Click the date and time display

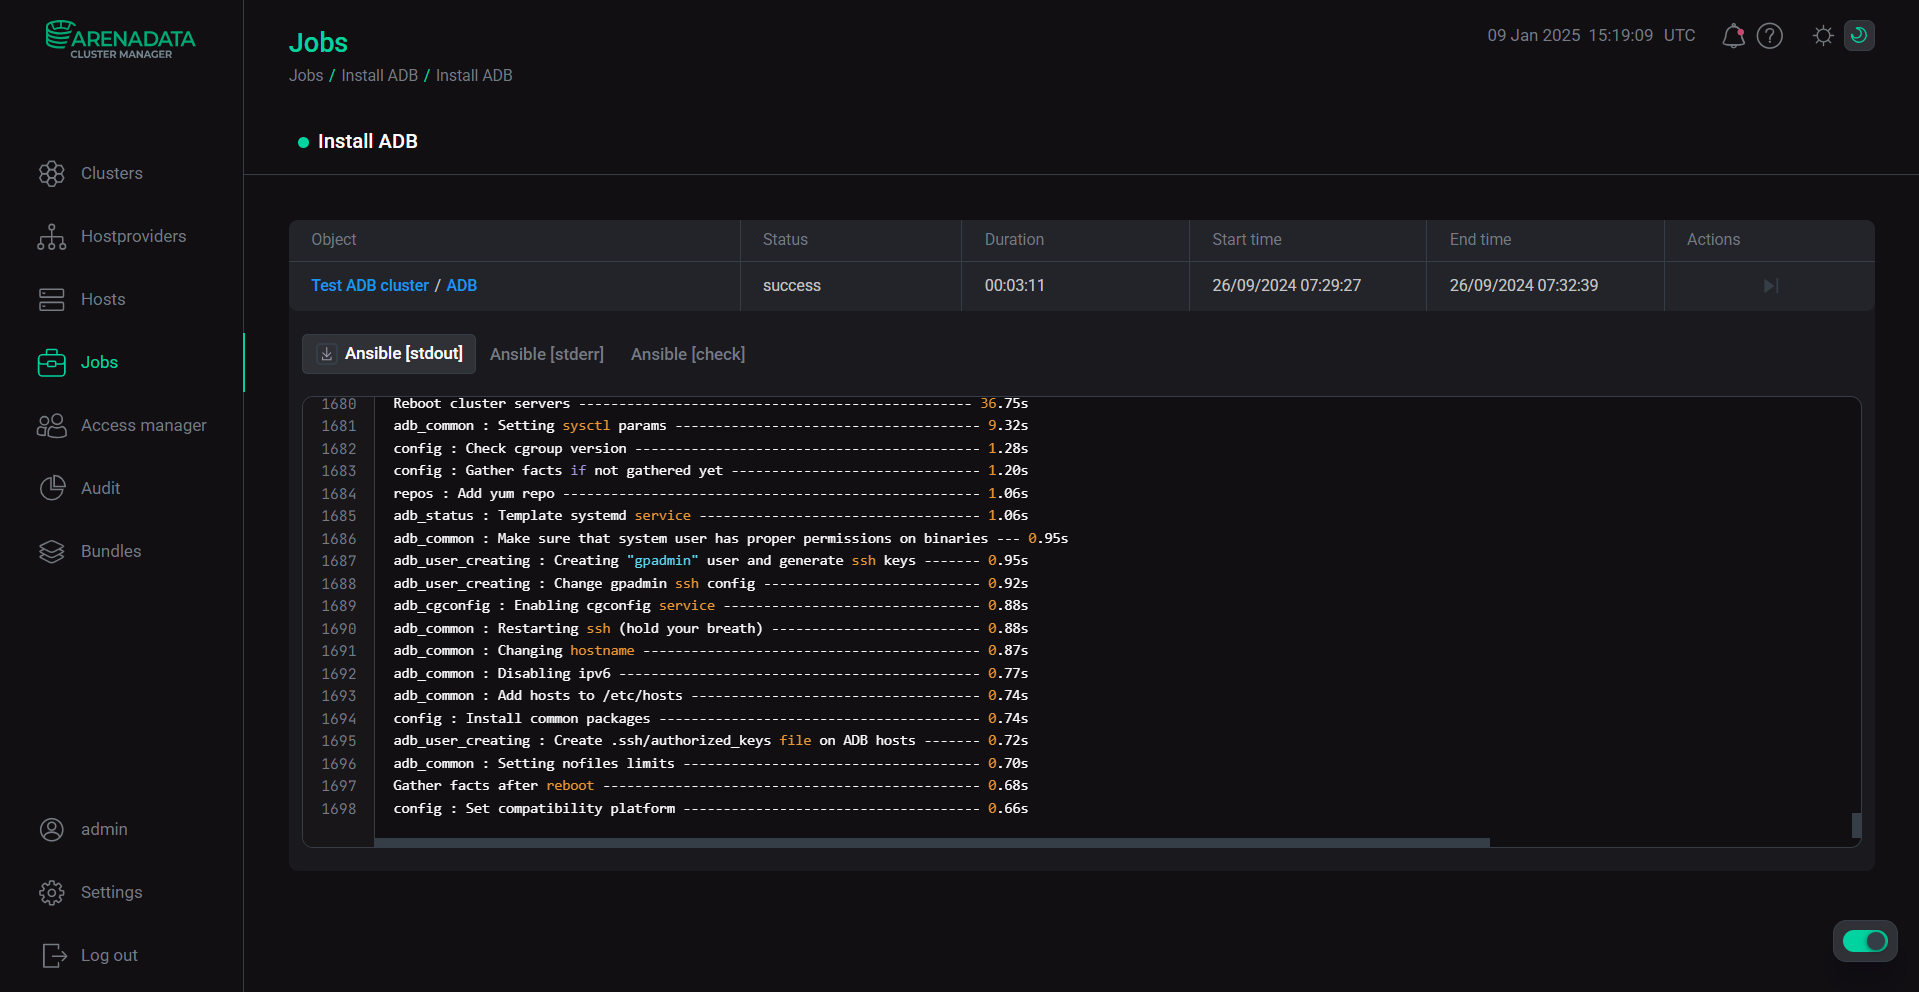pyautogui.click(x=1591, y=35)
